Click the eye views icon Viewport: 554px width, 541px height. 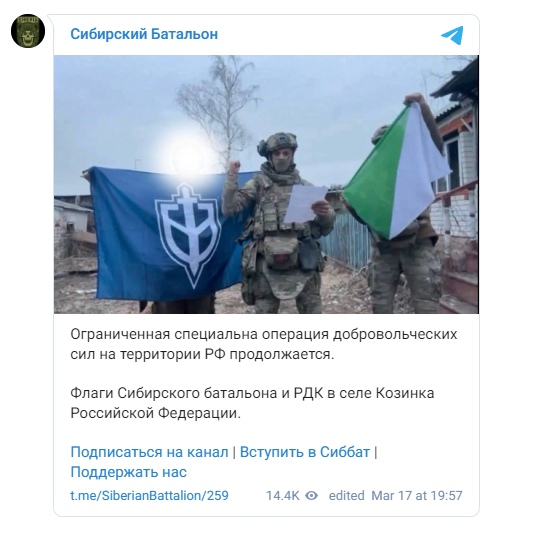coord(311,495)
